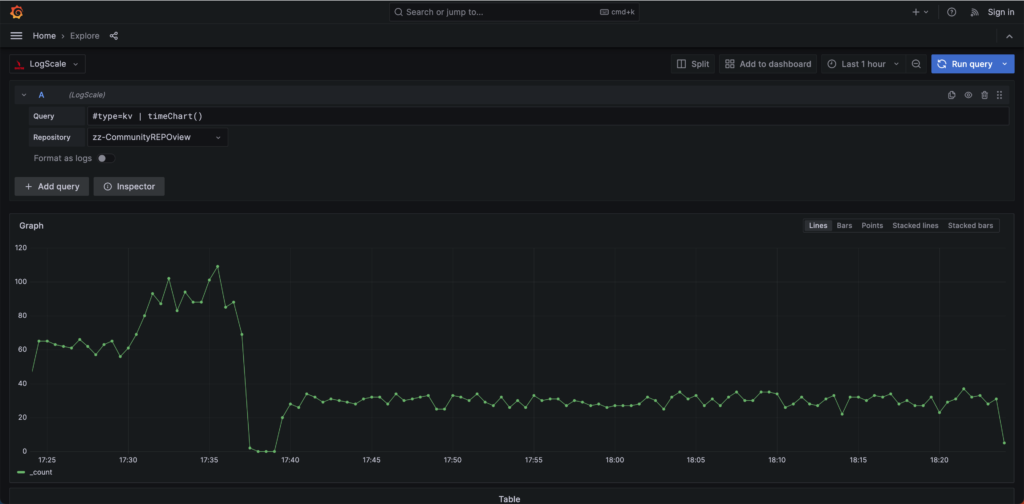Zoom out the time range
This screenshot has width=1024, height=504.
coord(916,64)
